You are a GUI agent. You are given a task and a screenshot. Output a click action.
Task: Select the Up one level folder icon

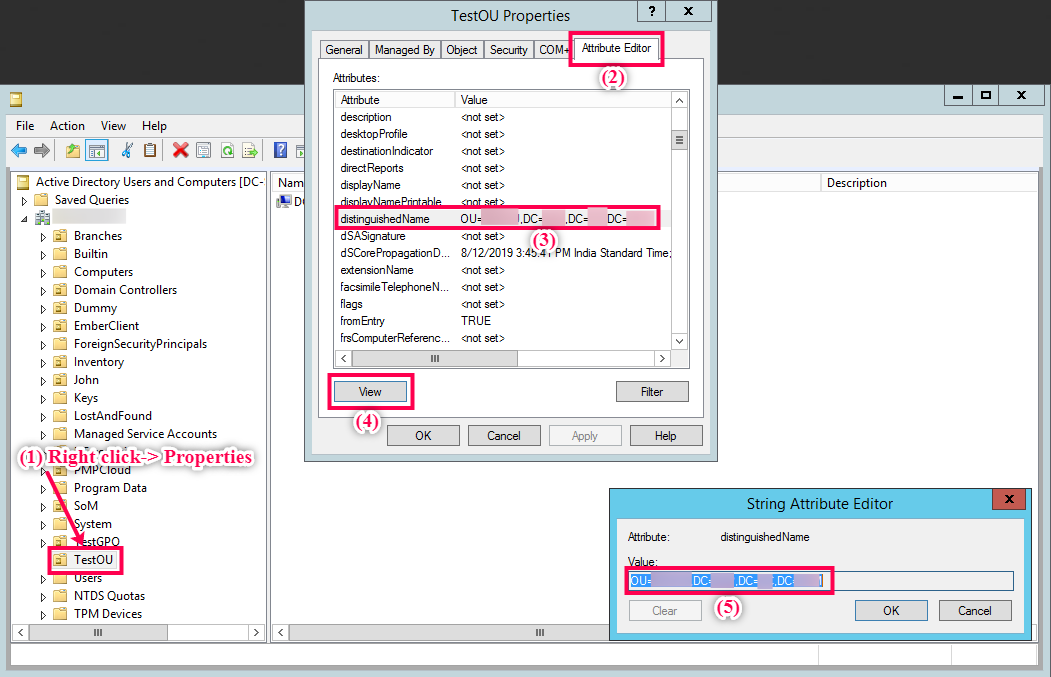coord(72,150)
